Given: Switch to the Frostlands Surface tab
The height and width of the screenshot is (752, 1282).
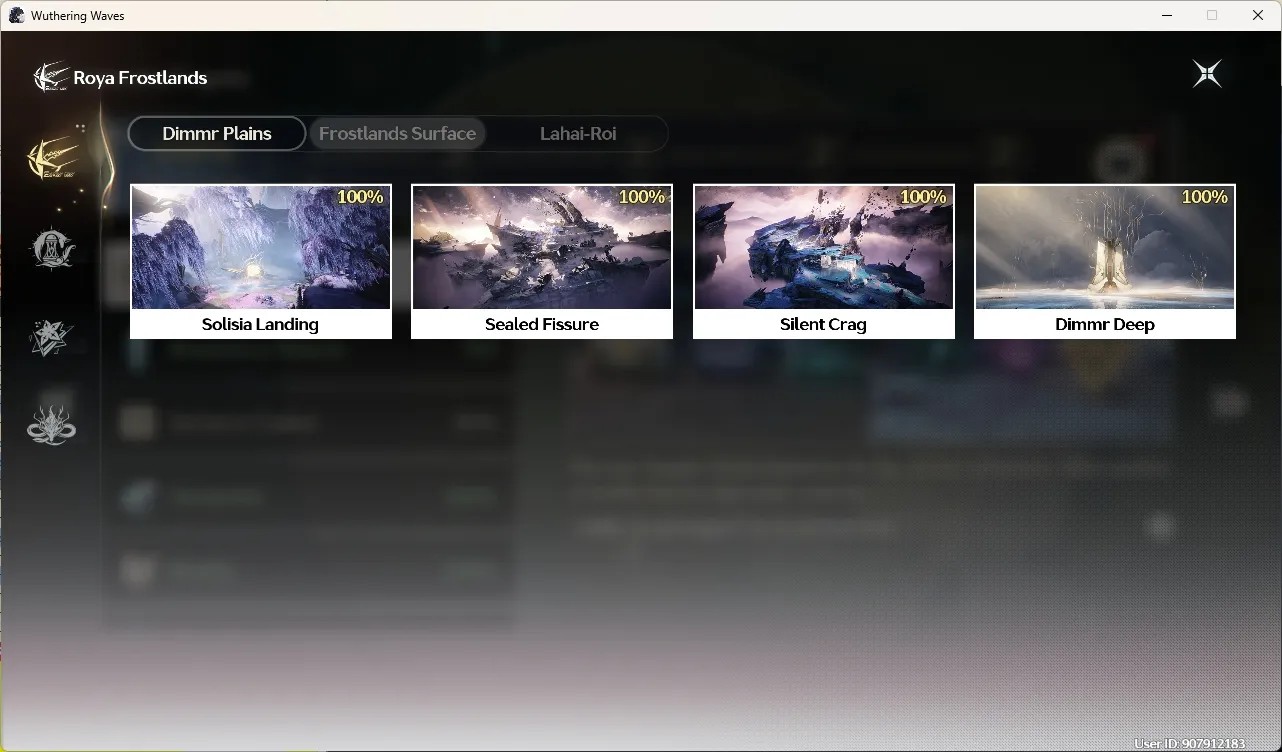Looking at the screenshot, I should click(397, 134).
